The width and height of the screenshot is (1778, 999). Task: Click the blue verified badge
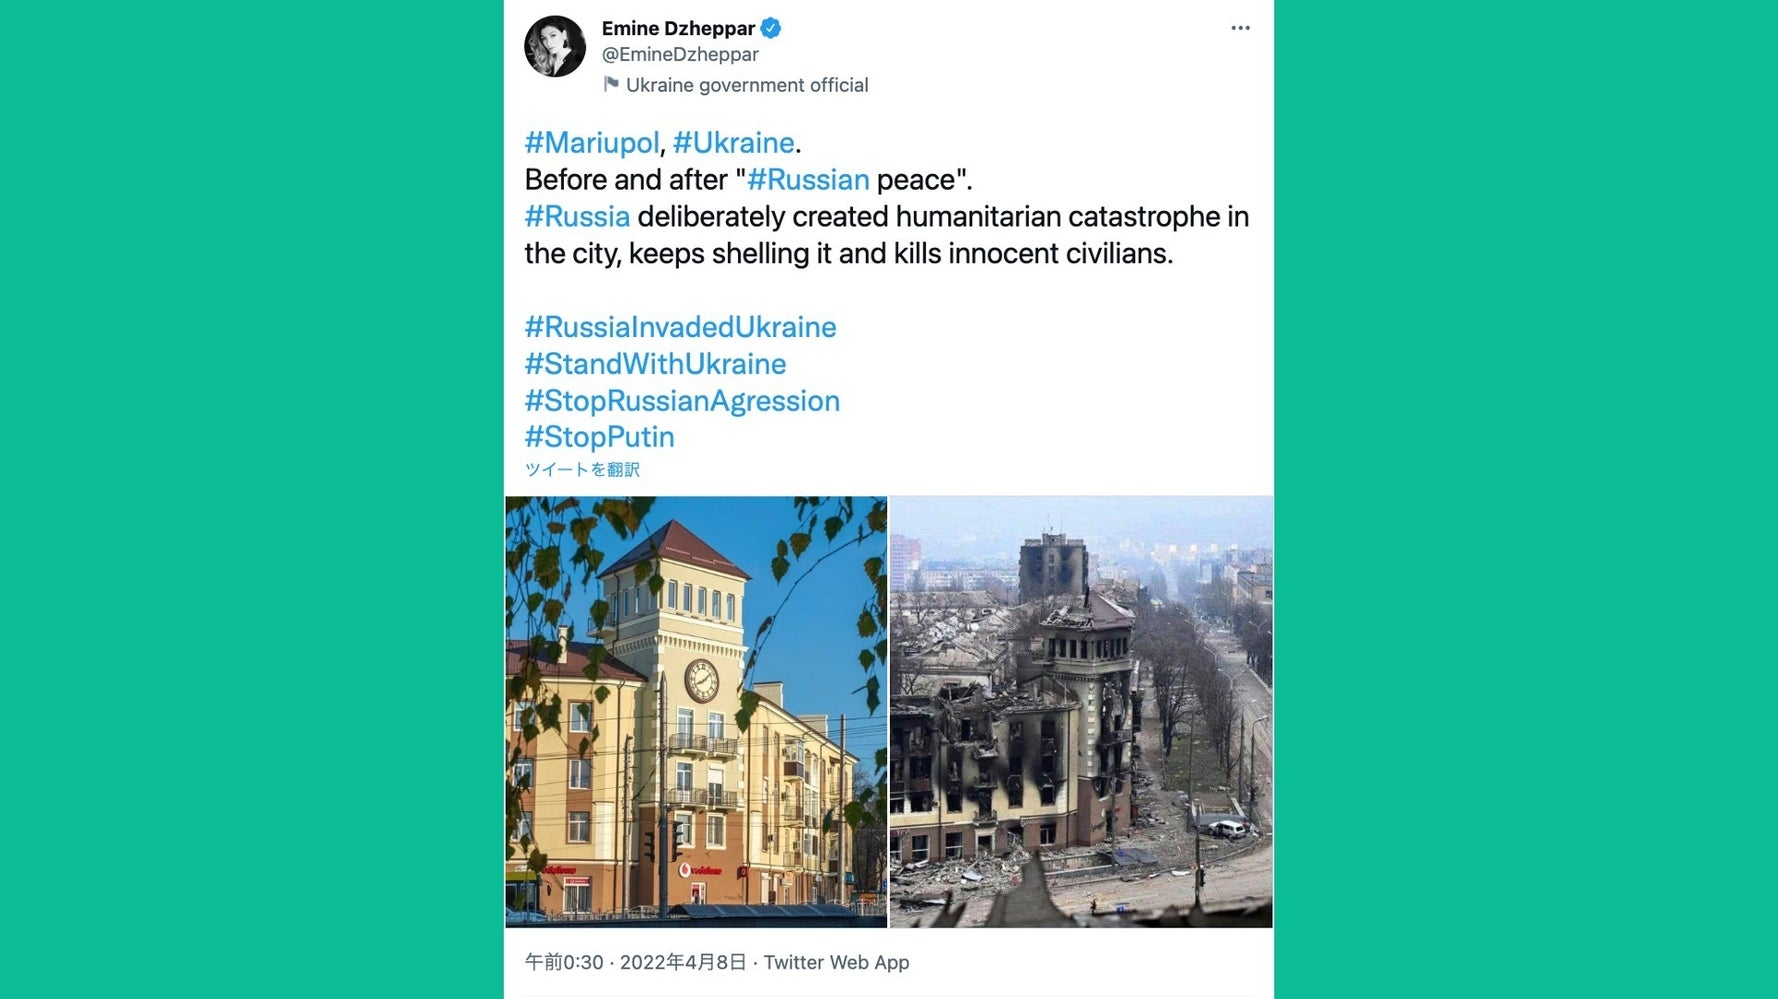tap(770, 28)
